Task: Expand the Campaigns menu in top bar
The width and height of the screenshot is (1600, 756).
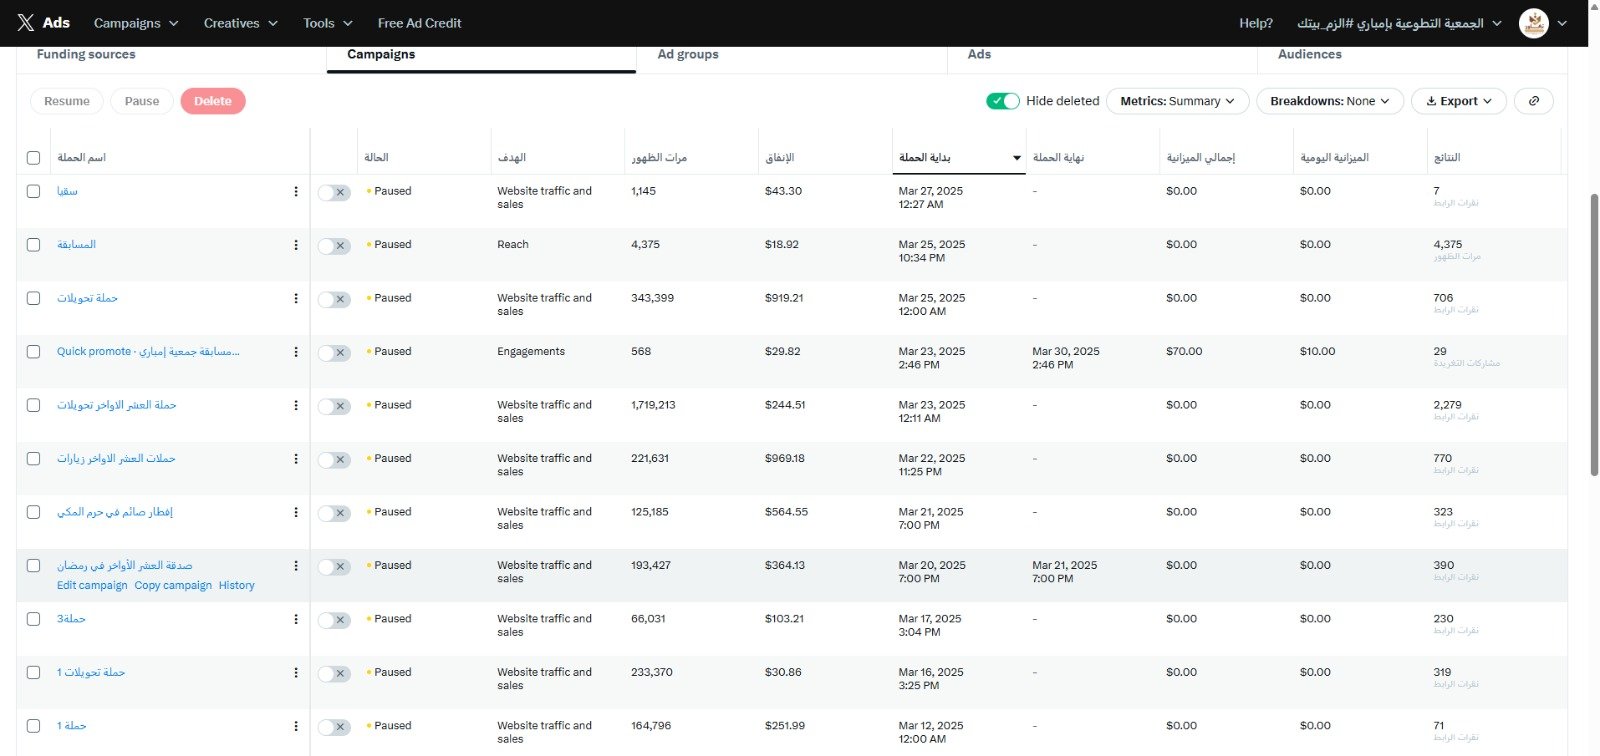Action: [136, 23]
